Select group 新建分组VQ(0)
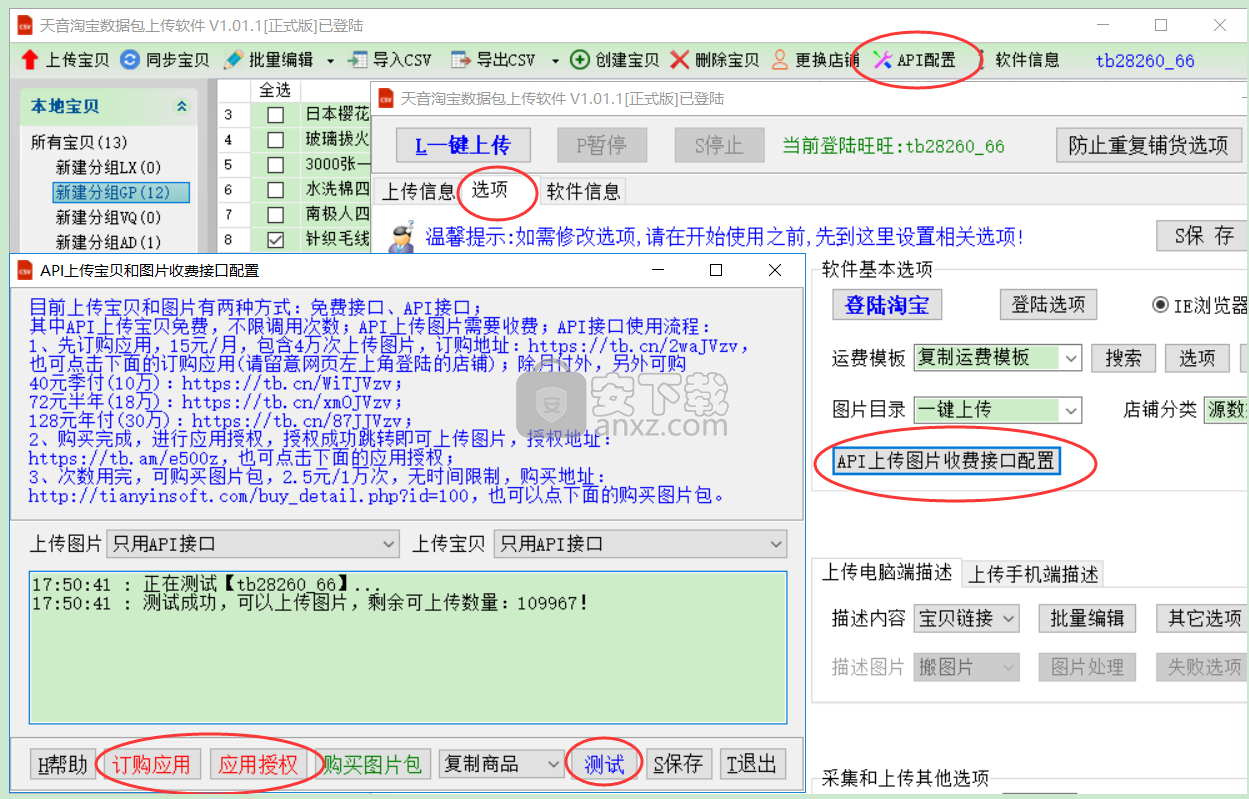The image size is (1249, 799). click(108, 217)
